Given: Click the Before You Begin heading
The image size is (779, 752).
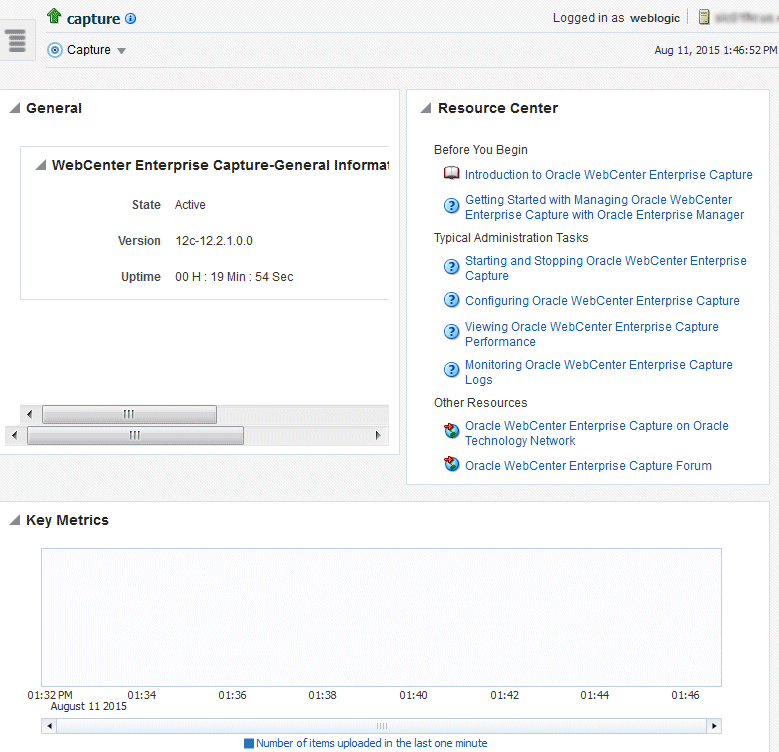Looking at the screenshot, I should tap(480, 150).
